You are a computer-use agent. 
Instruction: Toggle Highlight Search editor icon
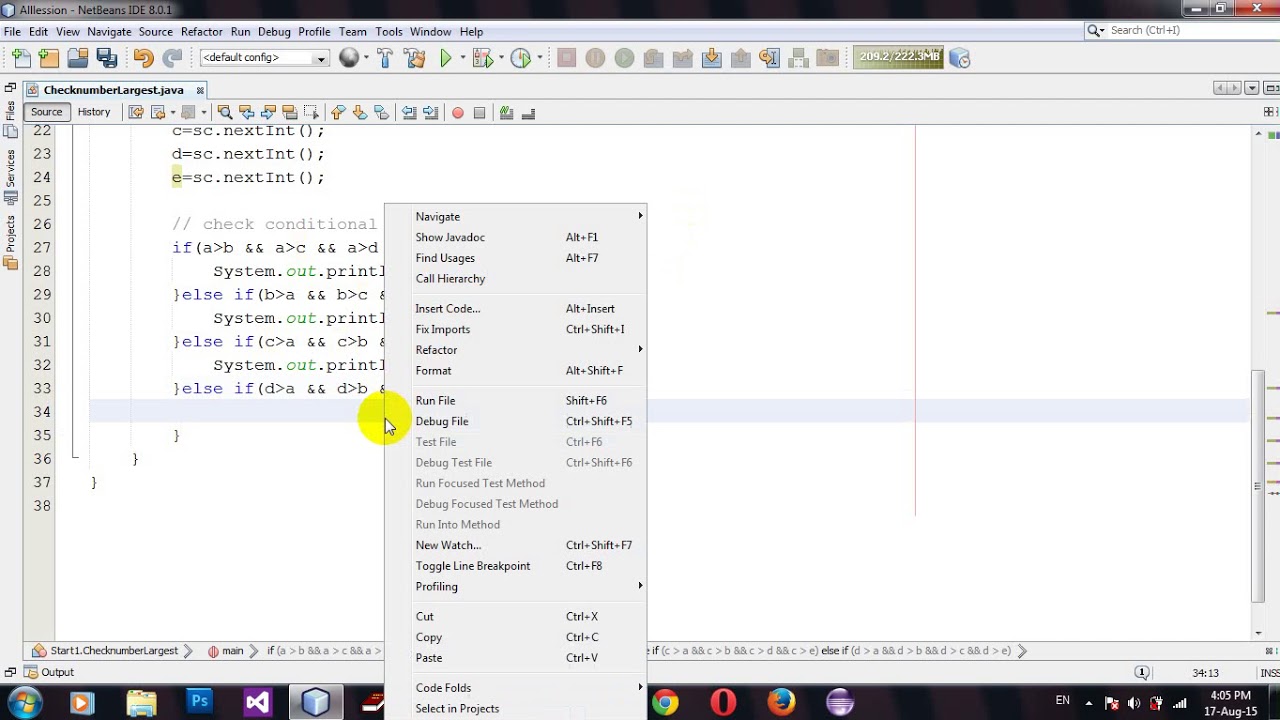[290, 113]
